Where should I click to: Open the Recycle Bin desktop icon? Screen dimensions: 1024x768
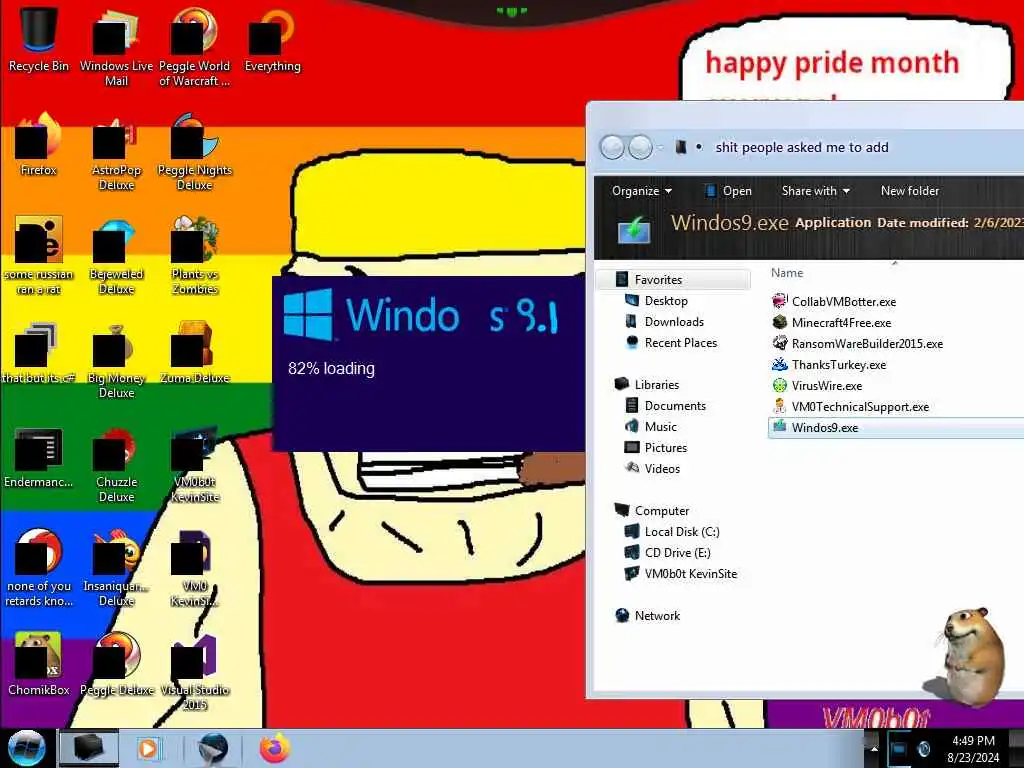[x=39, y=40]
